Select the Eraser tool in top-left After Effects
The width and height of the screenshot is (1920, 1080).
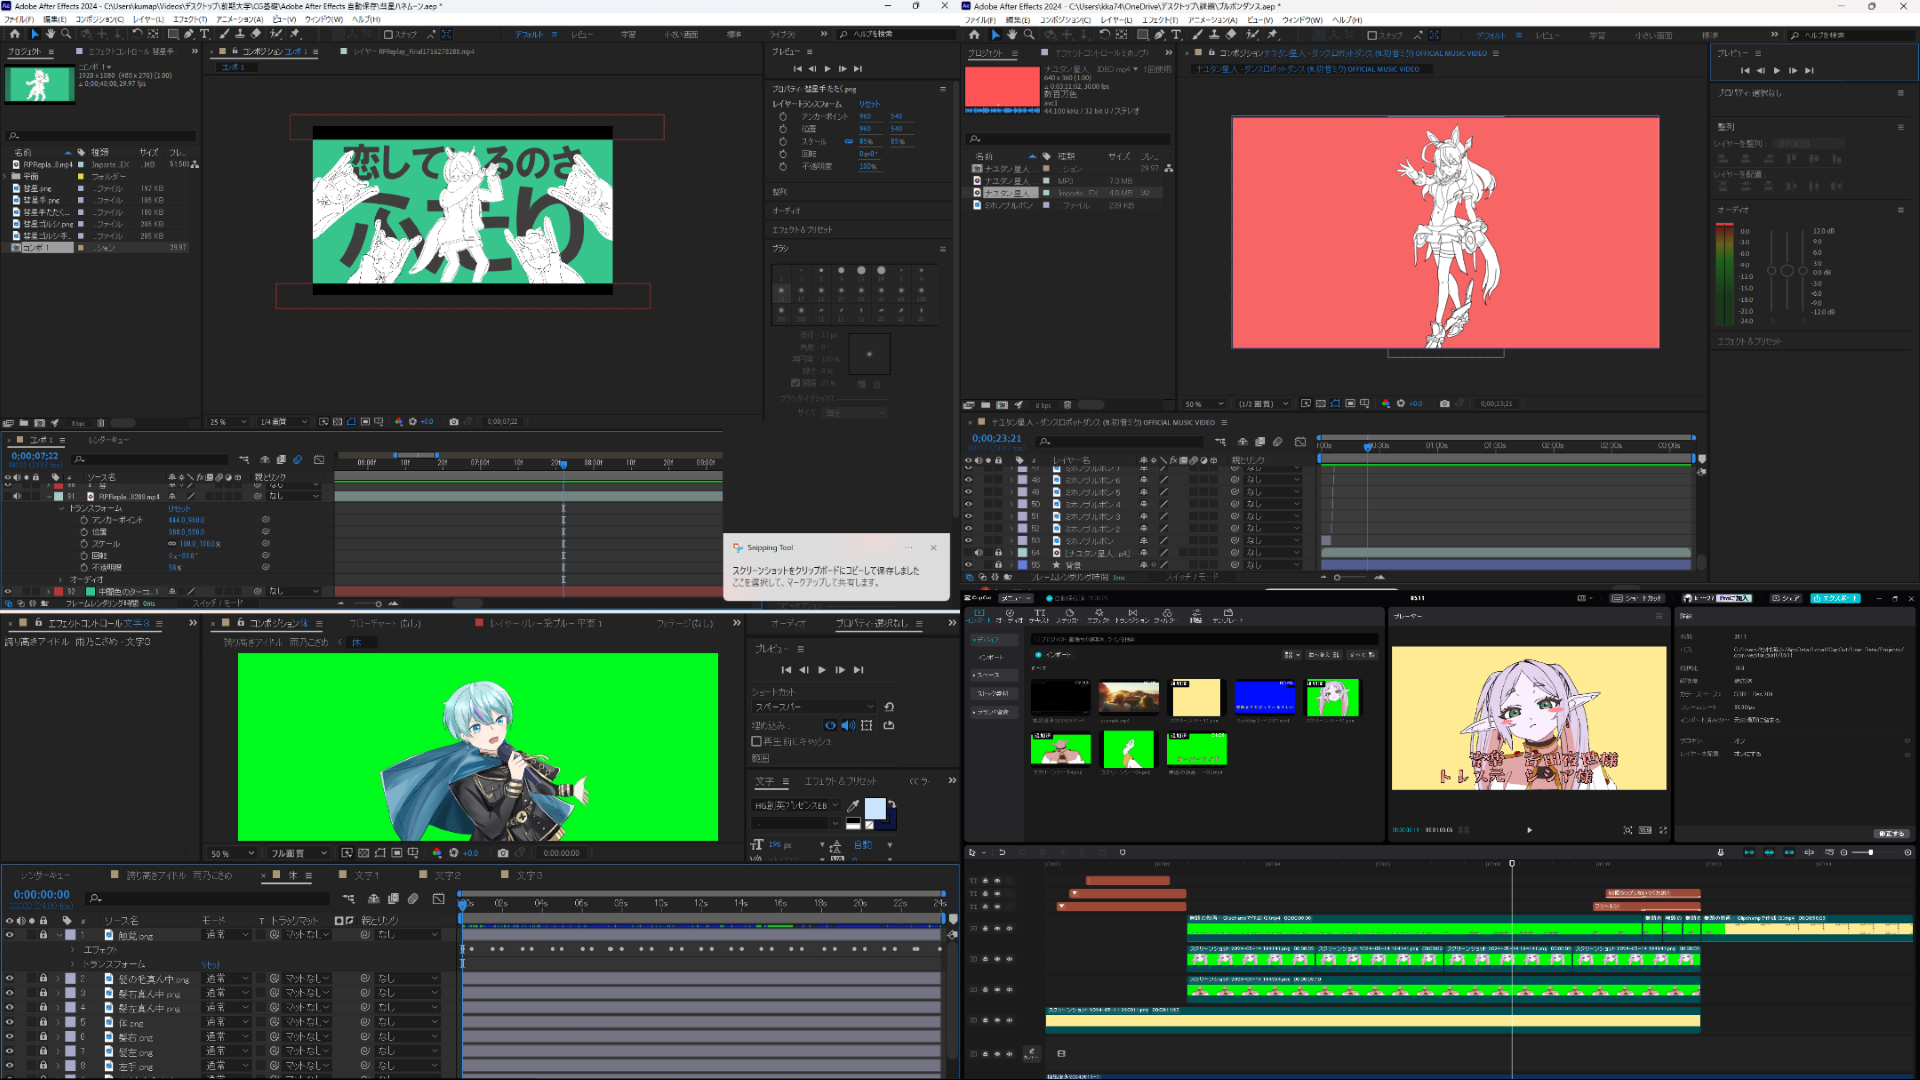(256, 34)
